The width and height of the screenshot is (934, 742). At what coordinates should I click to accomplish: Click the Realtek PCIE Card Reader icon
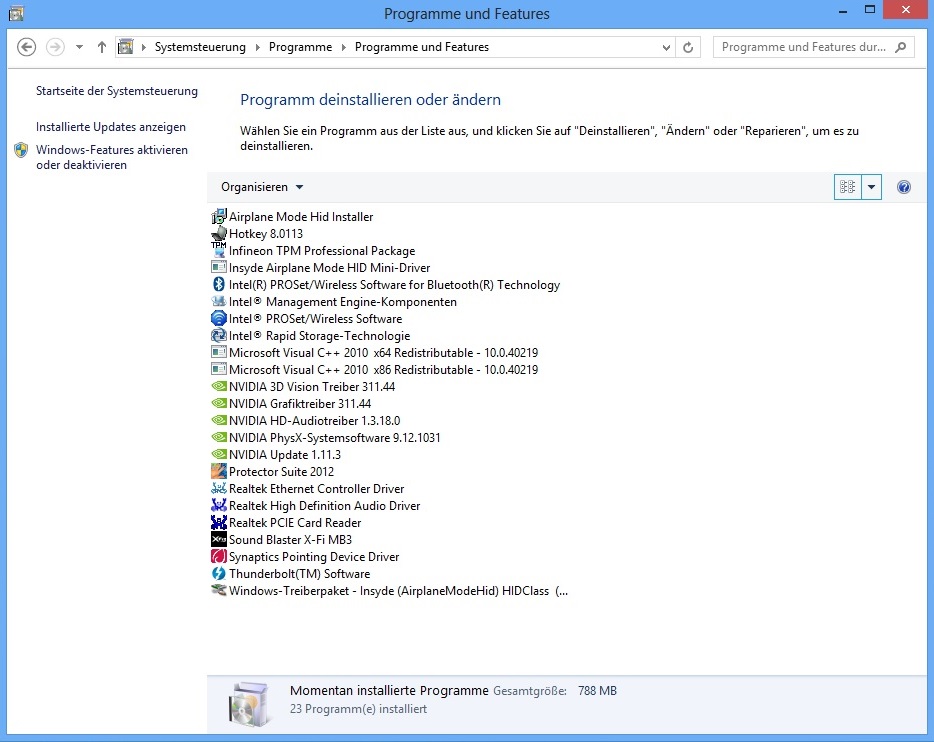pos(219,522)
